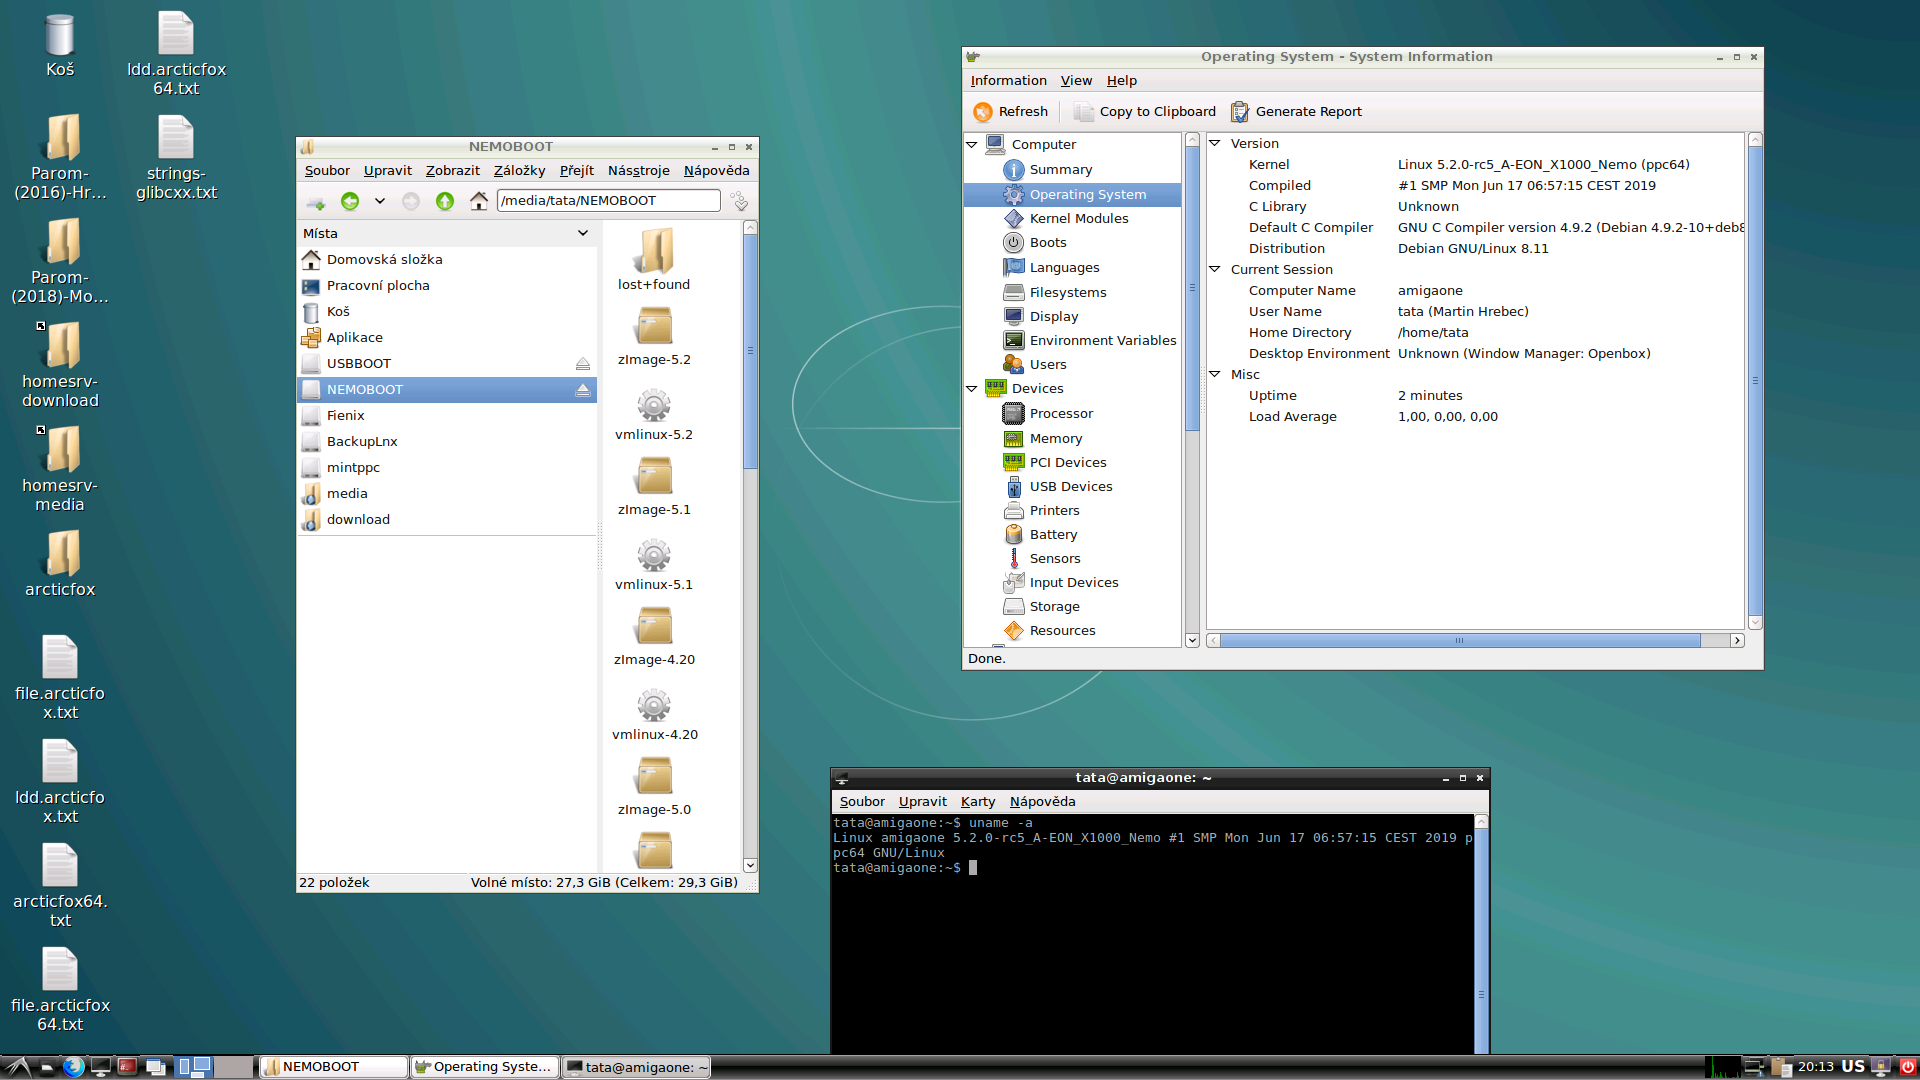Viewport: 1920px width, 1080px height.
Task: Eject the USBBOOT volume
Action: [582, 364]
